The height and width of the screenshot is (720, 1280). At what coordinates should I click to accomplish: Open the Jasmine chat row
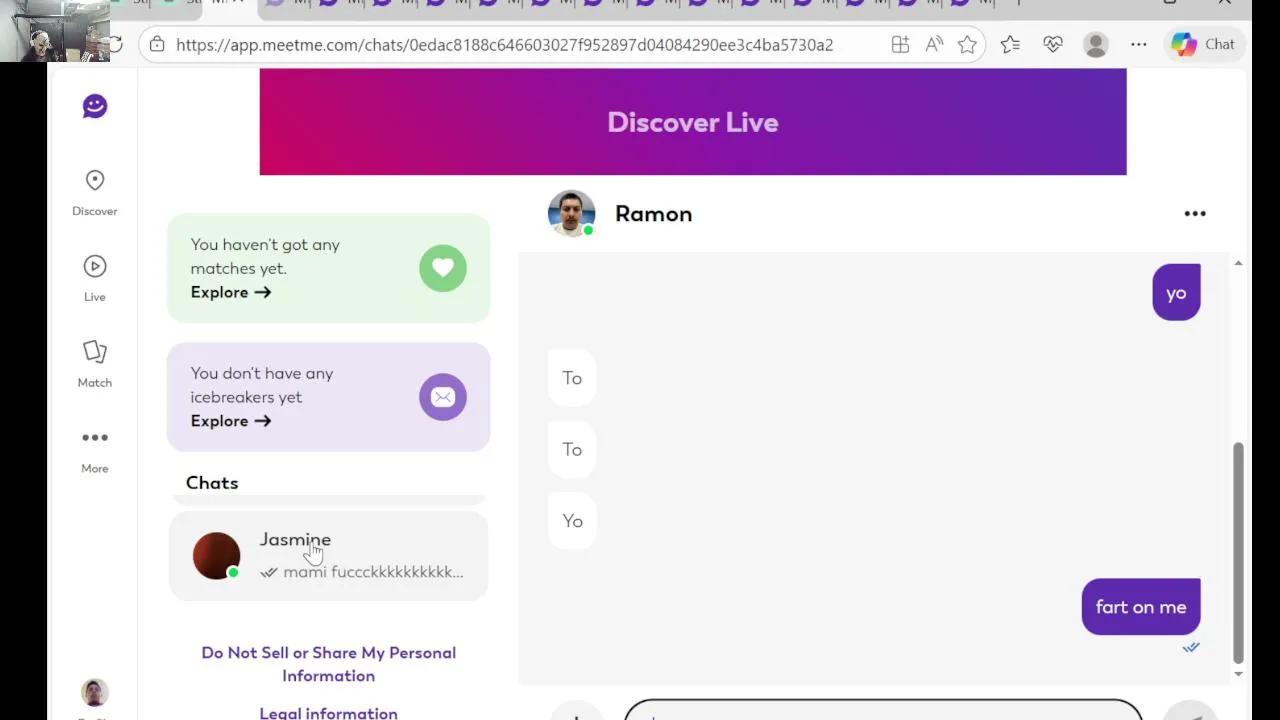coord(328,556)
